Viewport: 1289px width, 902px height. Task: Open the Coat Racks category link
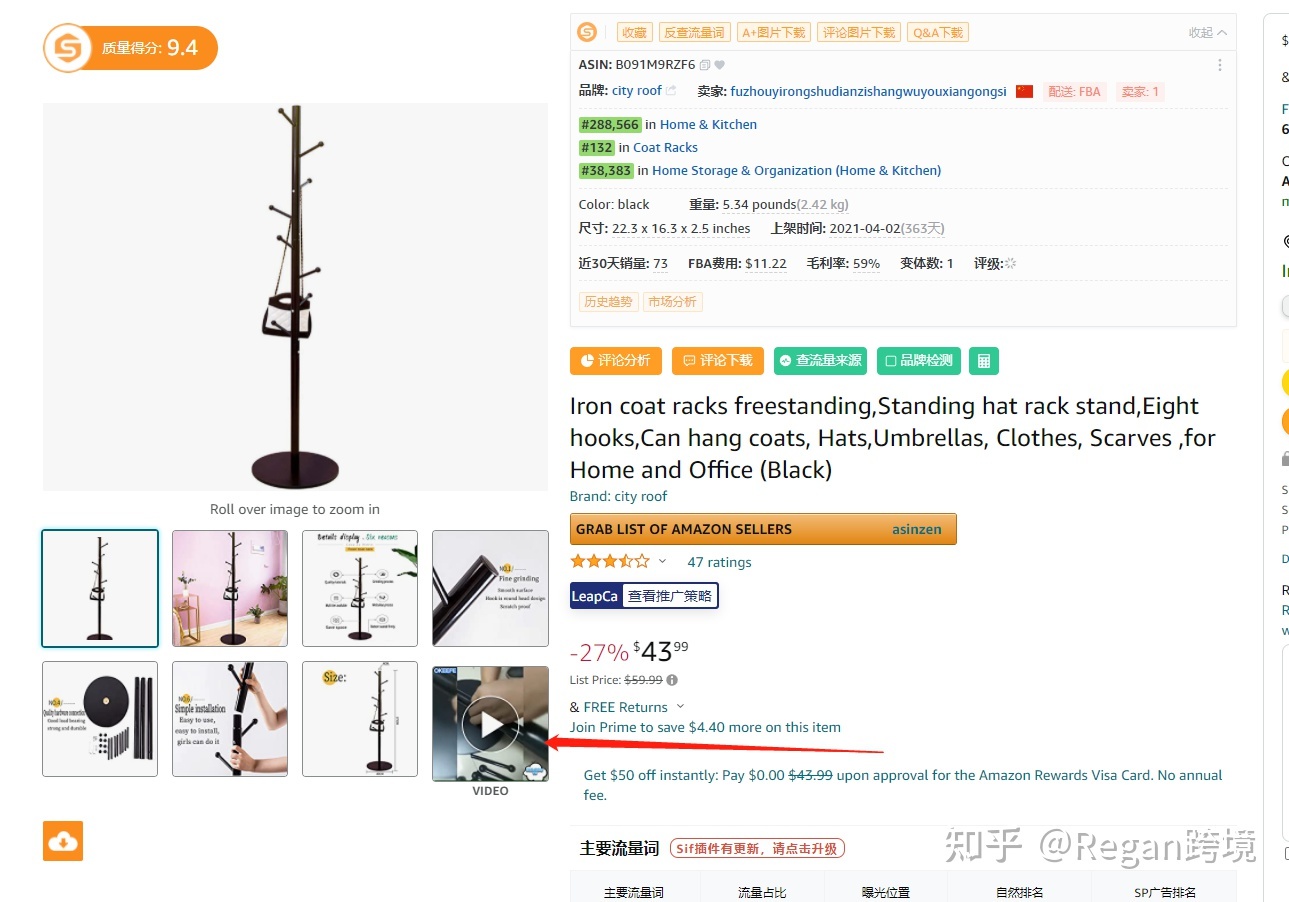click(665, 147)
